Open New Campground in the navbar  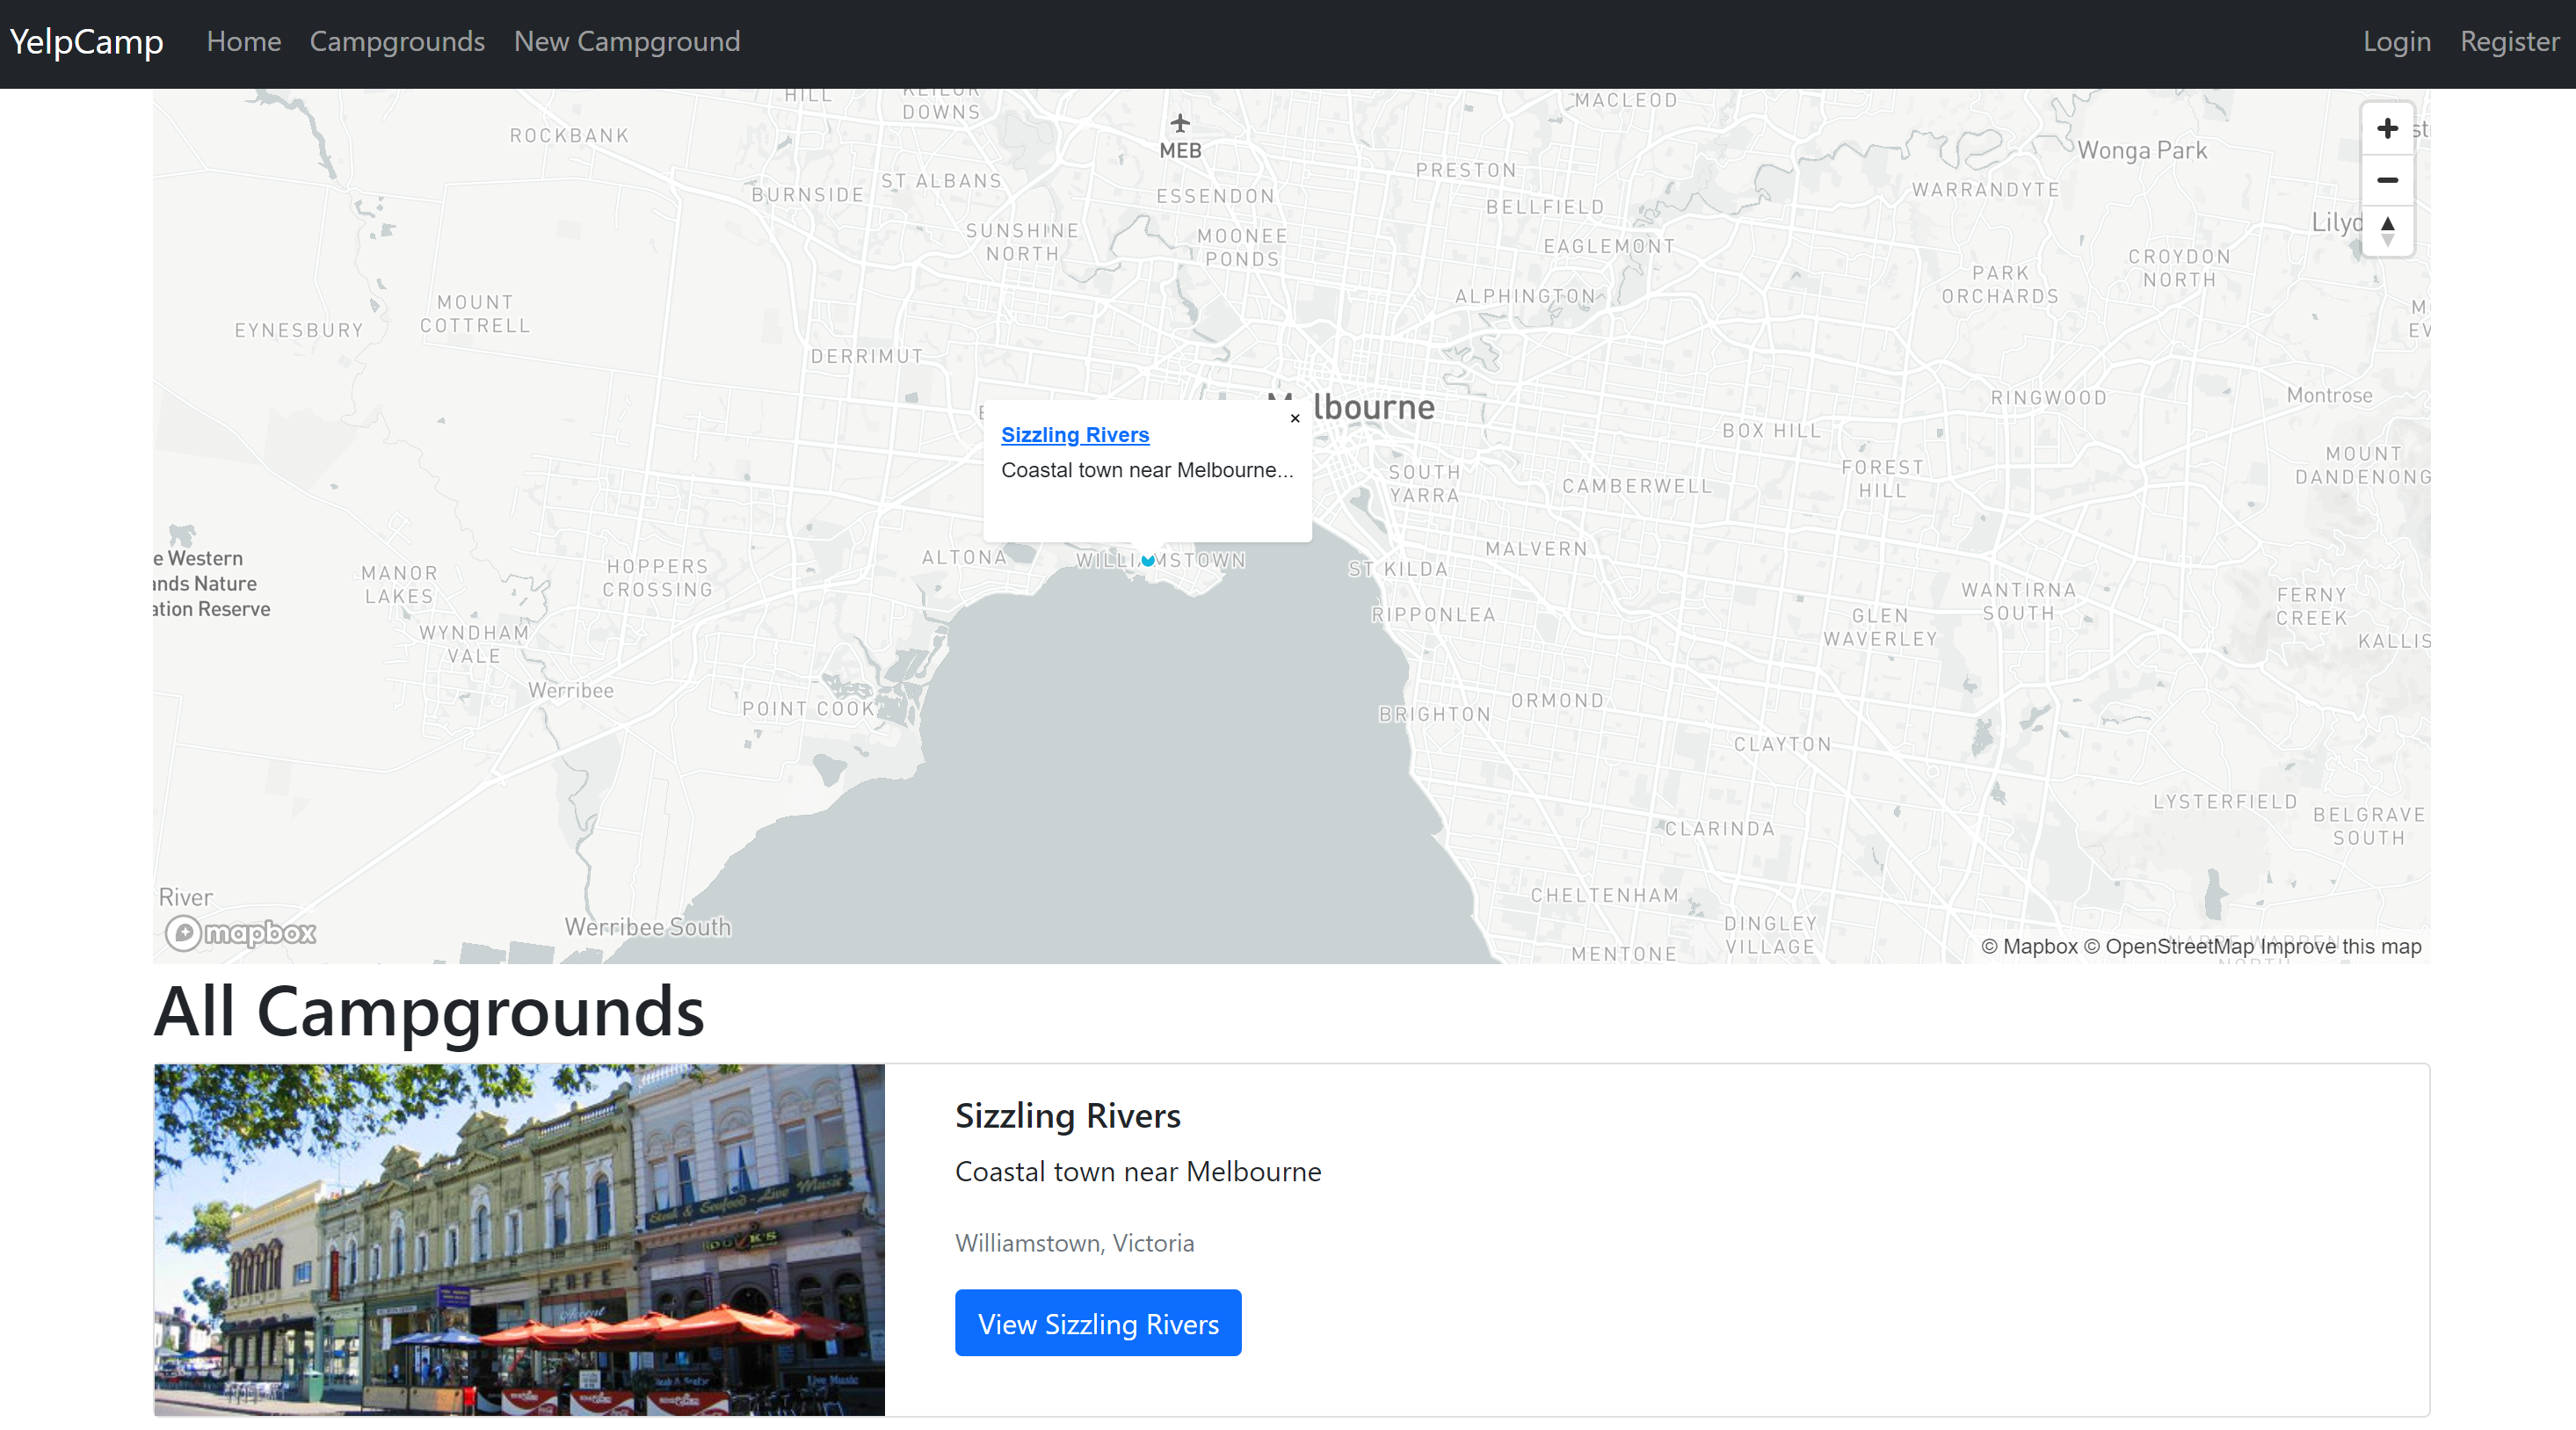627,41
